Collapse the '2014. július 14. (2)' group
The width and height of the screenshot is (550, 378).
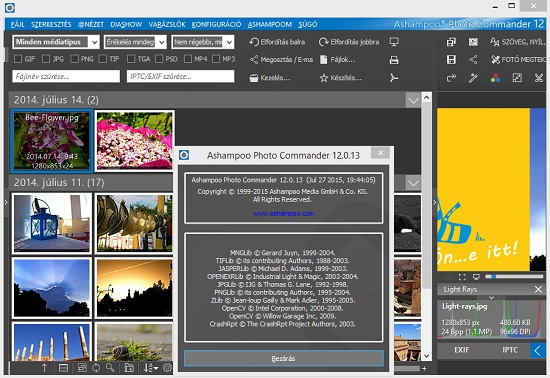pos(413,100)
